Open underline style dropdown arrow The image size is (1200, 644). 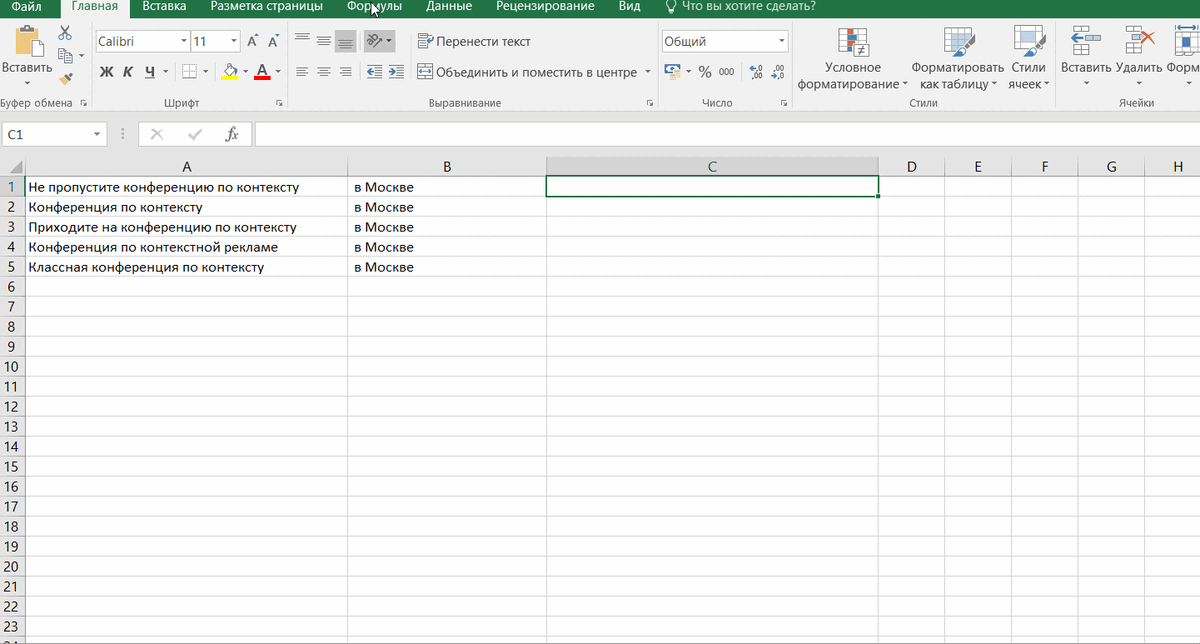click(x=165, y=72)
